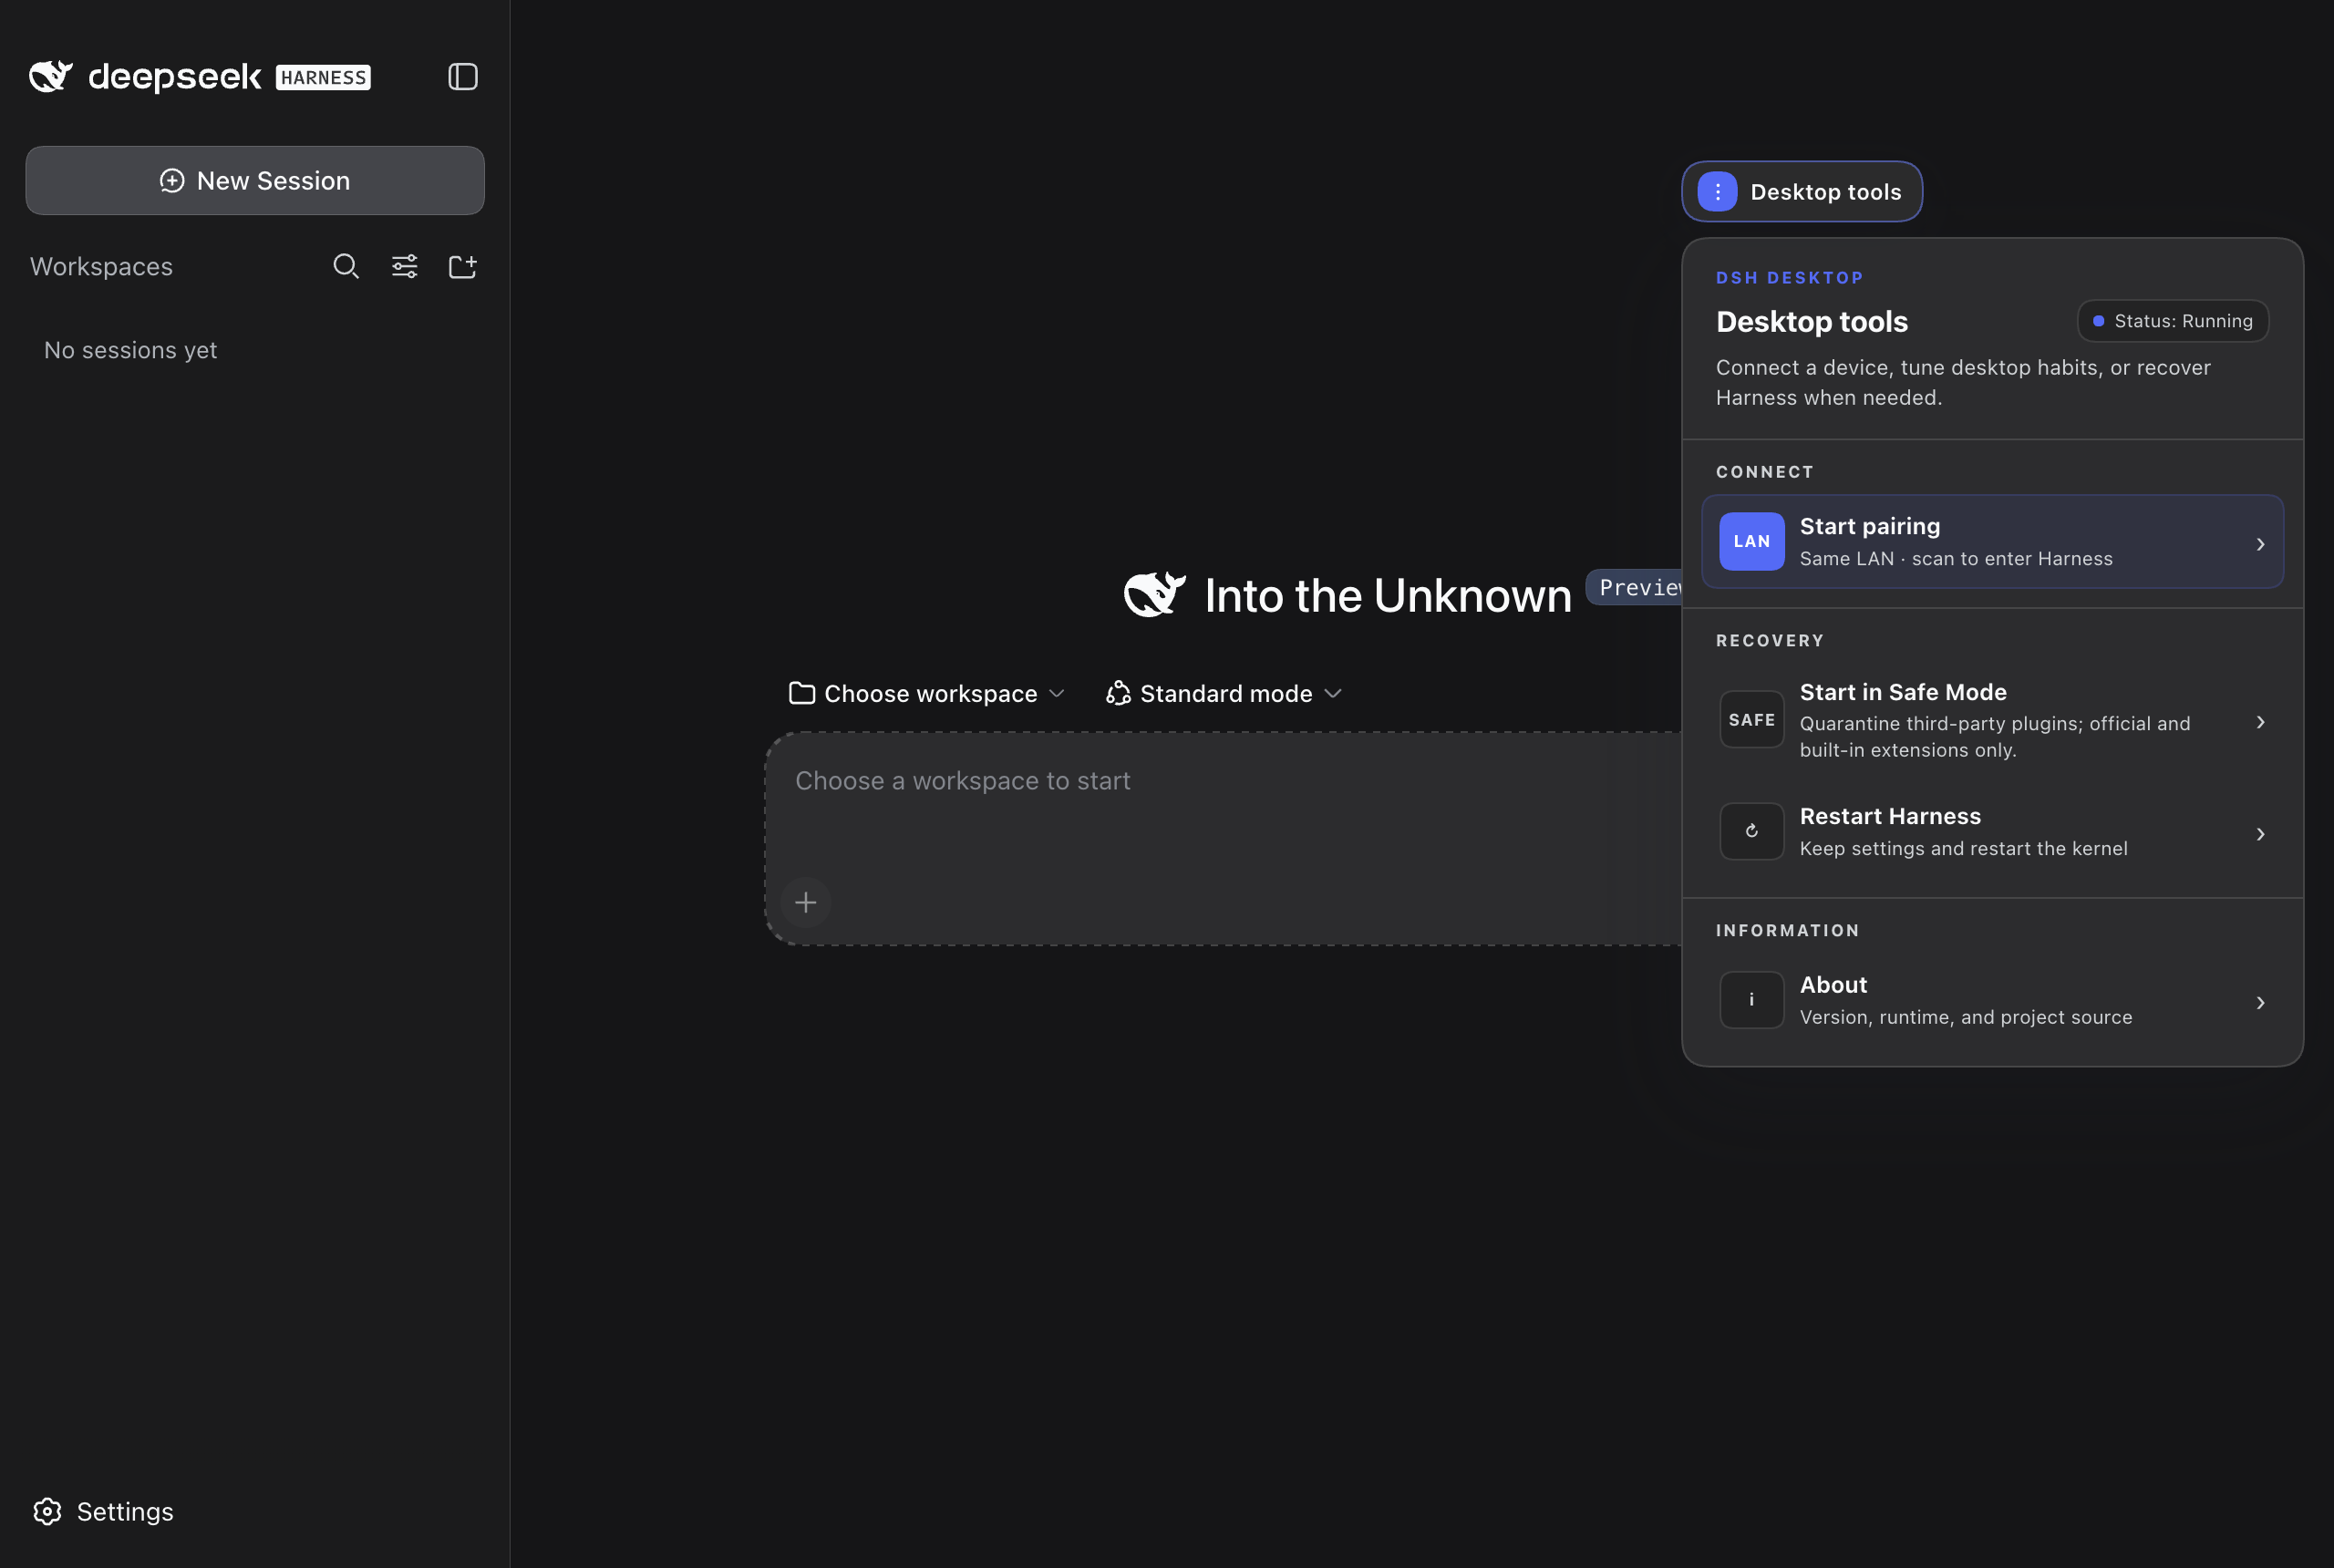This screenshot has height=1568, width=2334.
Task: Expand the About chevron arrow
Action: click(2260, 1003)
